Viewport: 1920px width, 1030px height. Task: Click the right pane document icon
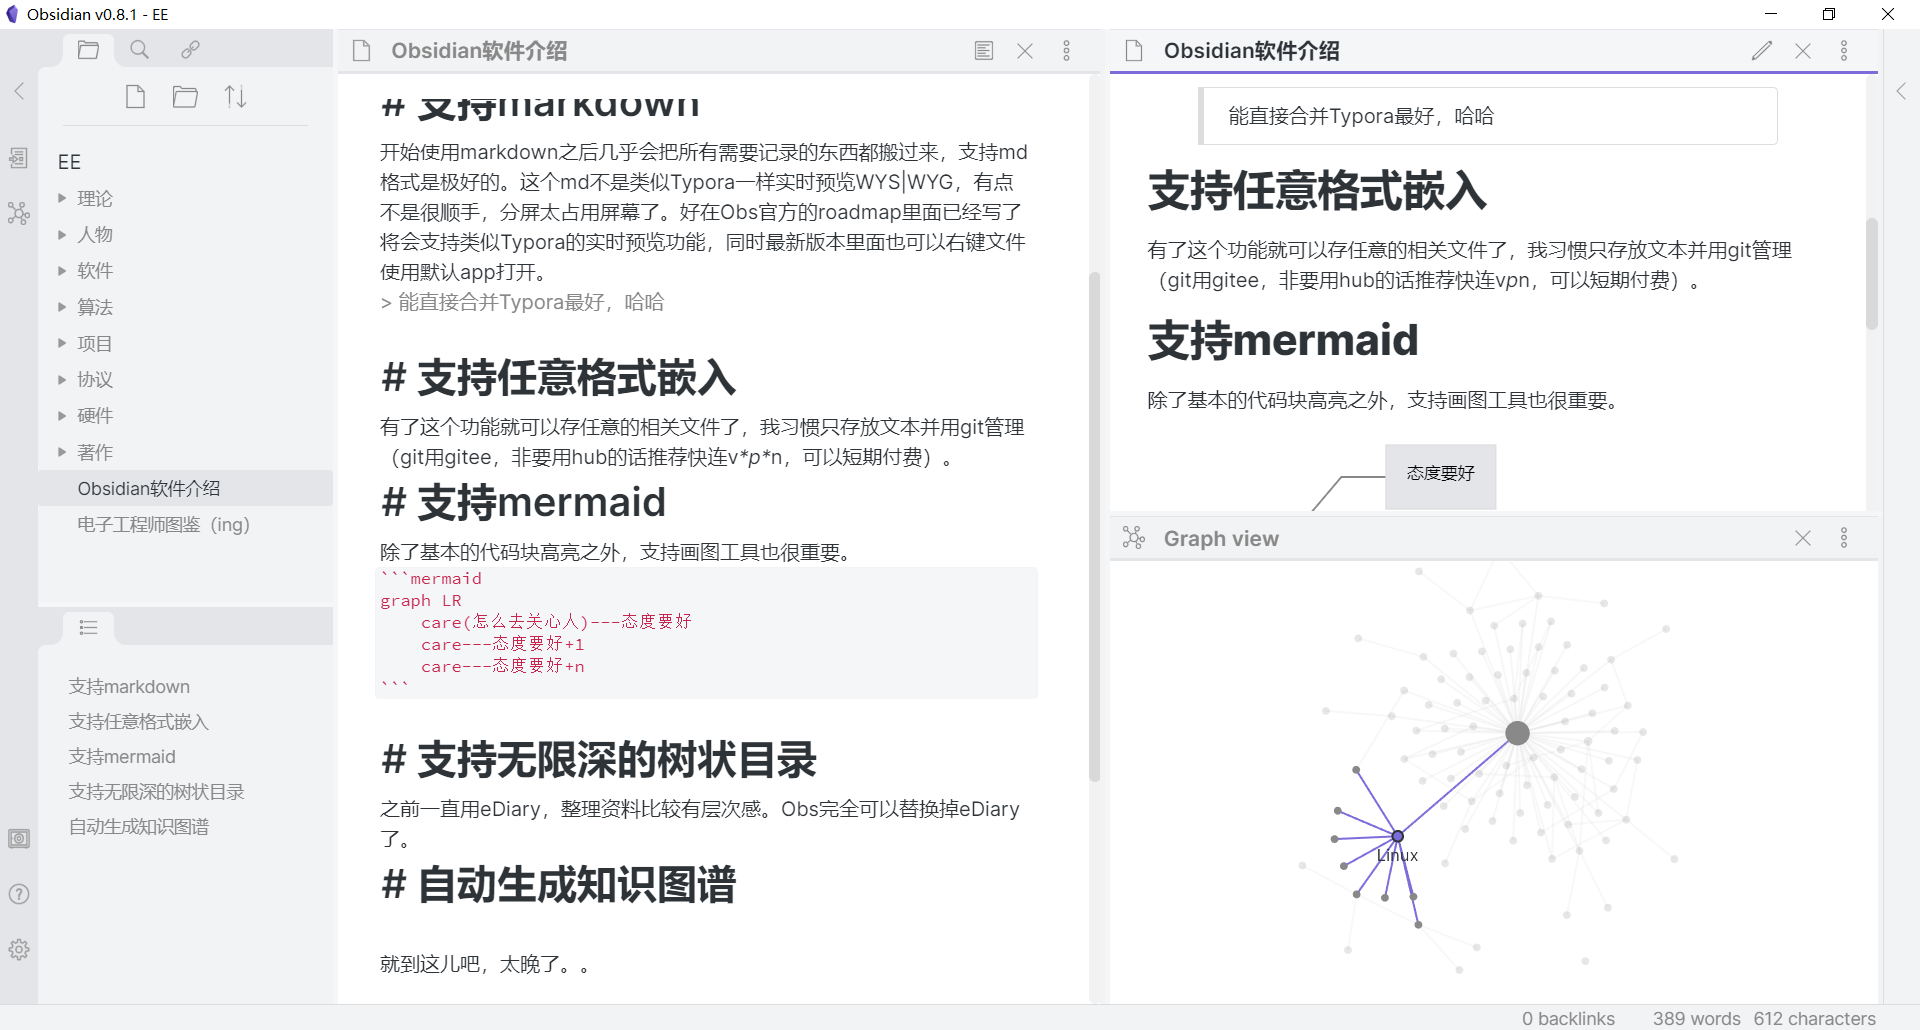tap(1134, 51)
